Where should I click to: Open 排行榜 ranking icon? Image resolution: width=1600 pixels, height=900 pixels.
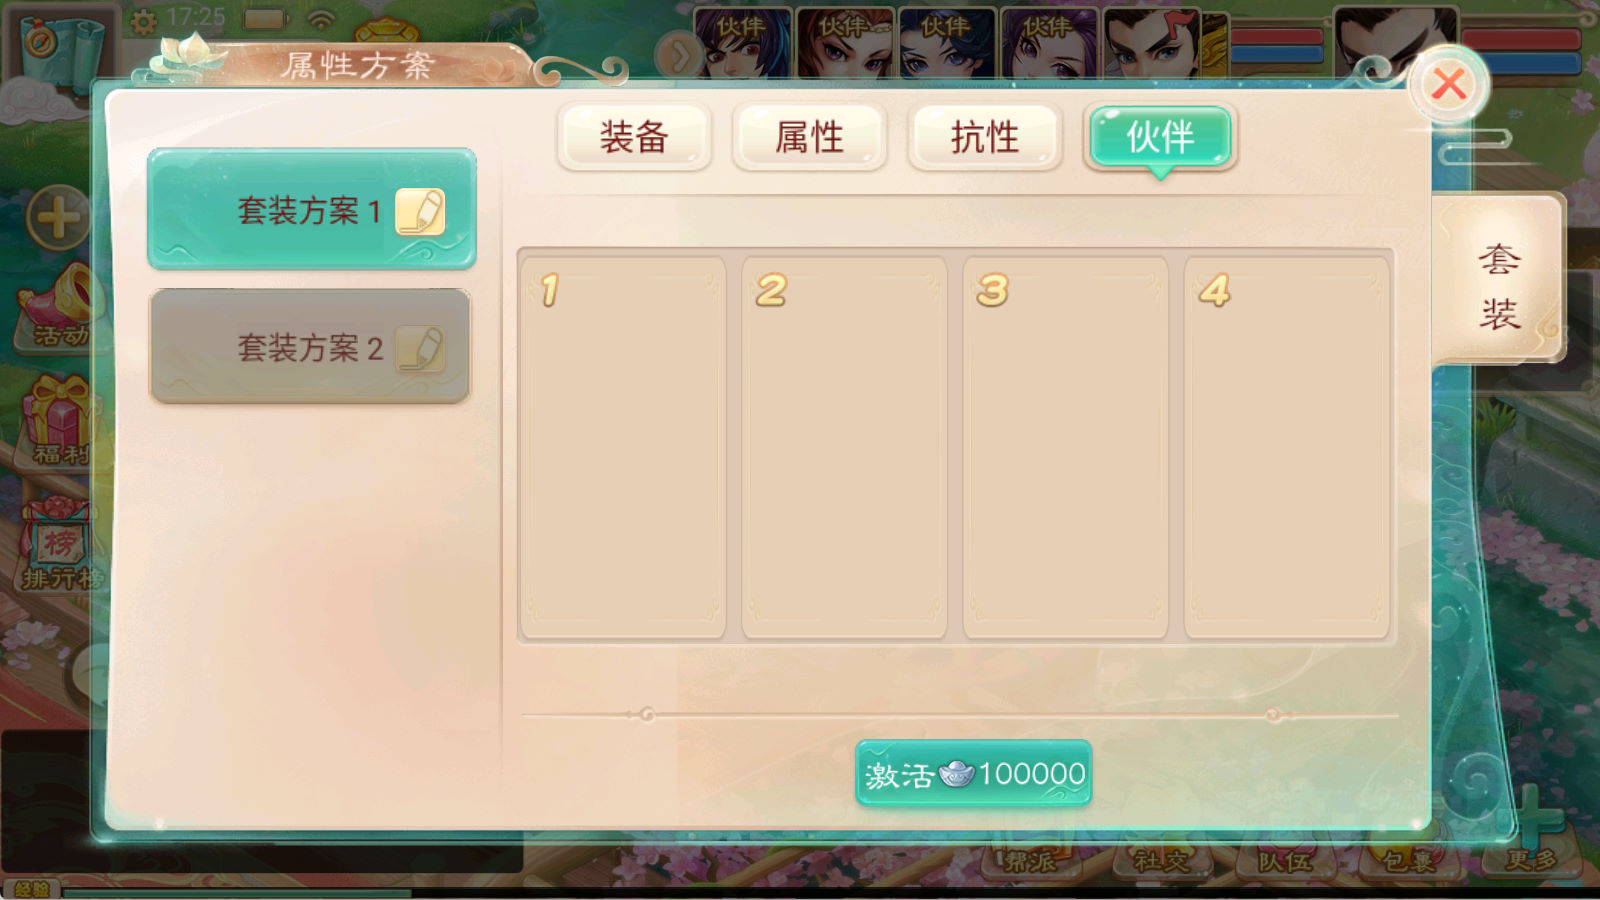point(58,545)
